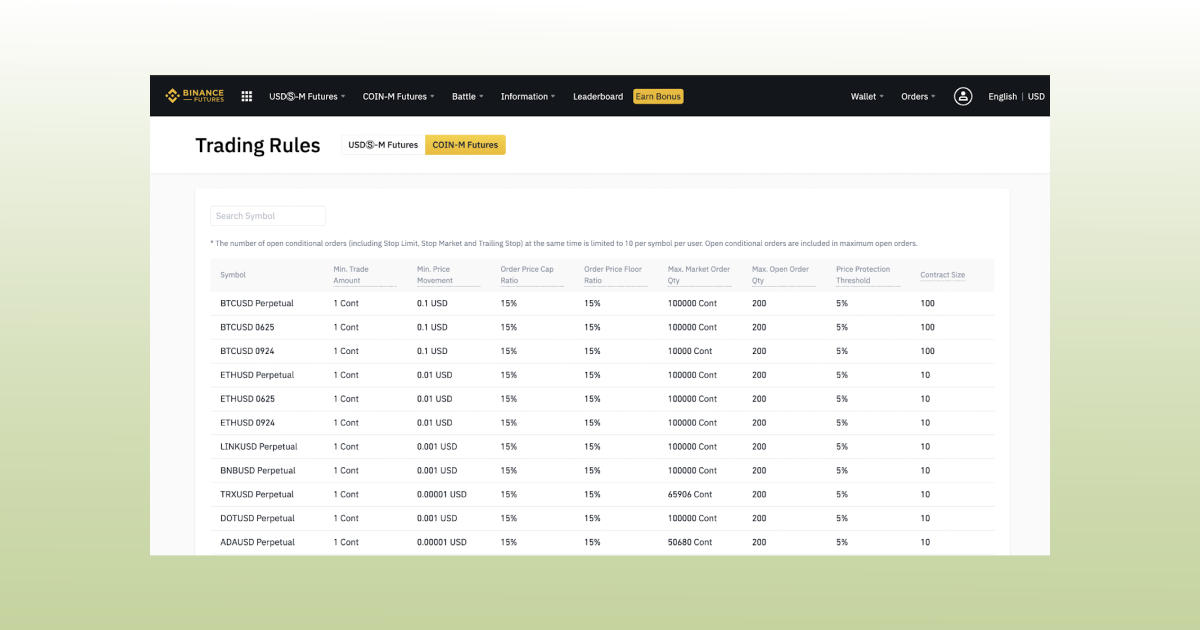Open the USDⓈ-M Futures navigation dropdown
1200x630 pixels.
(306, 96)
